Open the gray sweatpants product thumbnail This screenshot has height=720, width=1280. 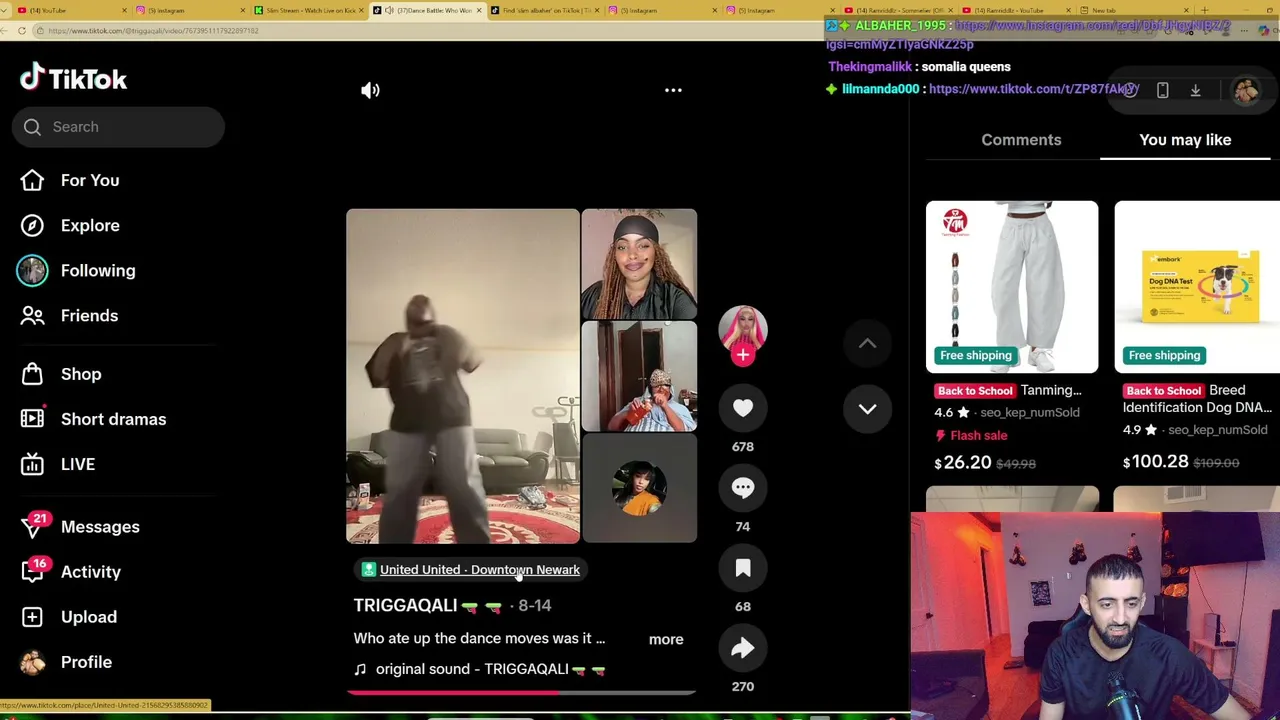click(x=1012, y=287)
